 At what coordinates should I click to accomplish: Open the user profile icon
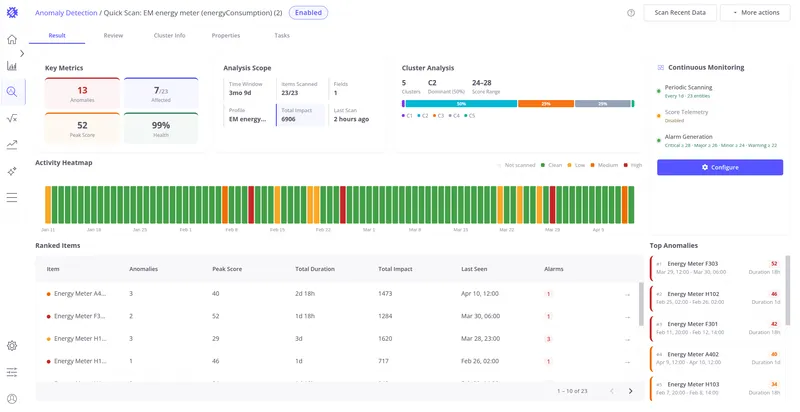point(12,399)
